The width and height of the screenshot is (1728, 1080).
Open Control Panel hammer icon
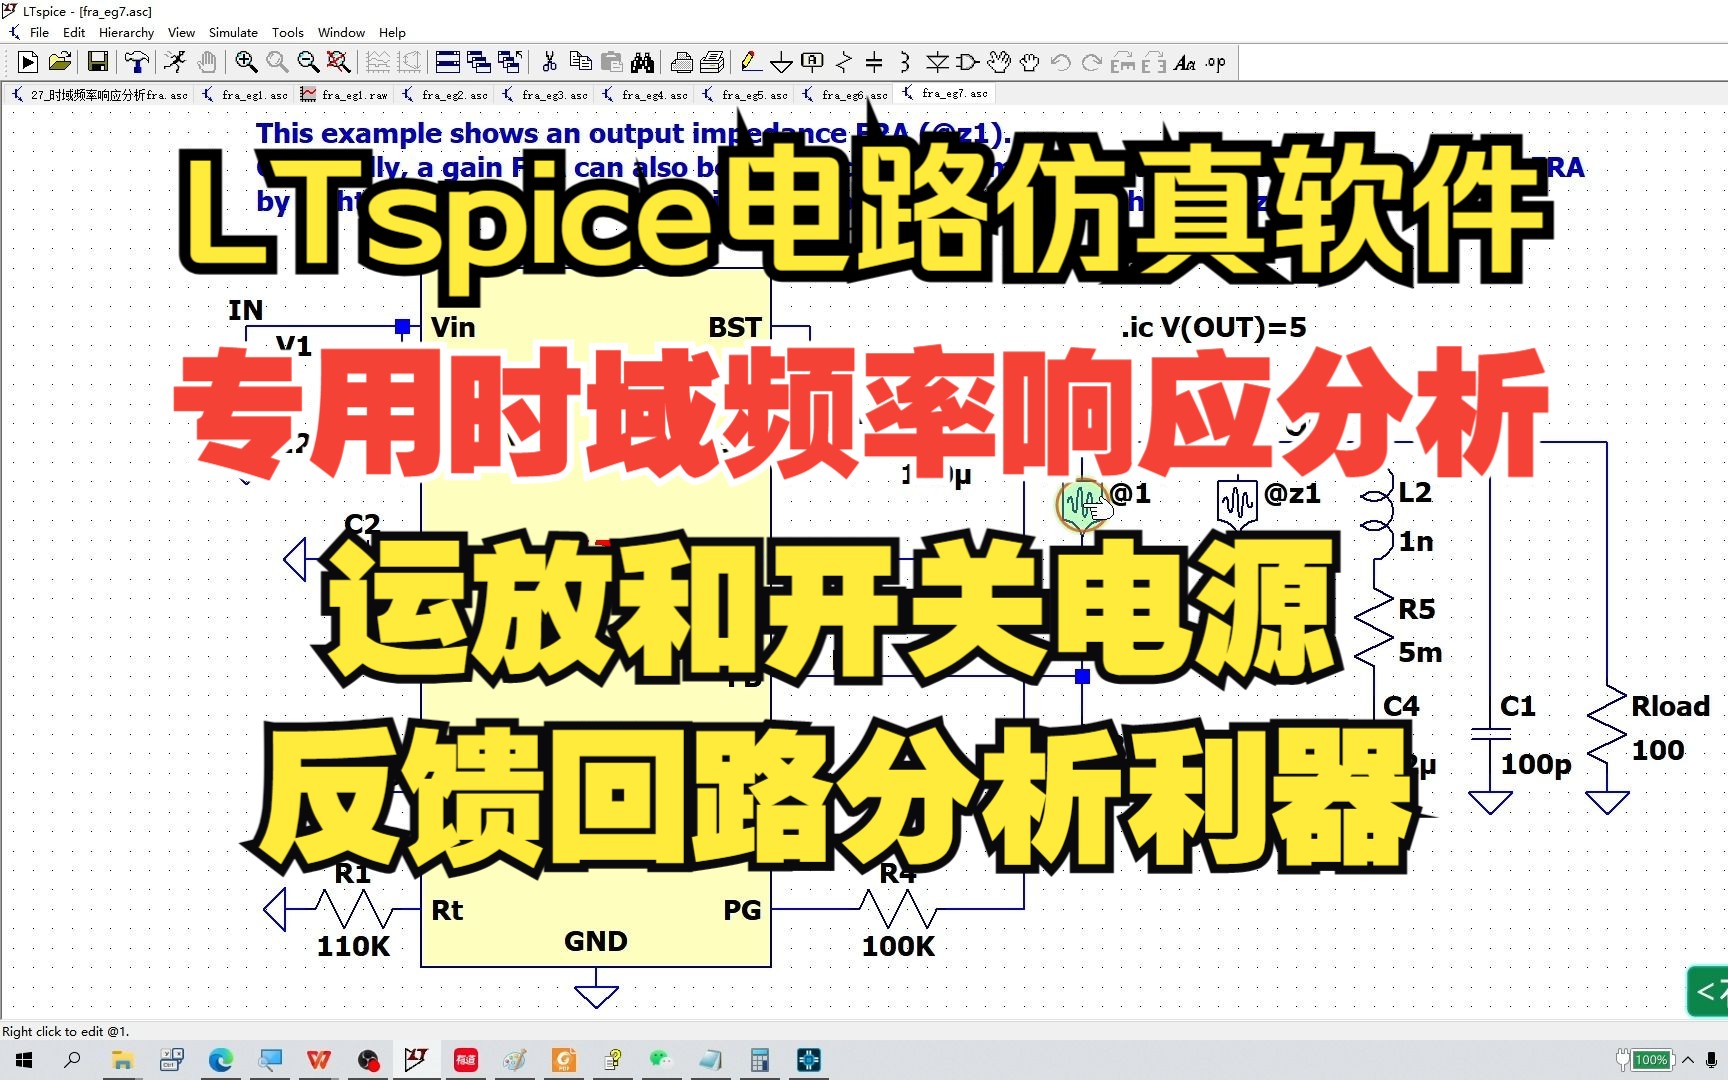pos(137,62)
